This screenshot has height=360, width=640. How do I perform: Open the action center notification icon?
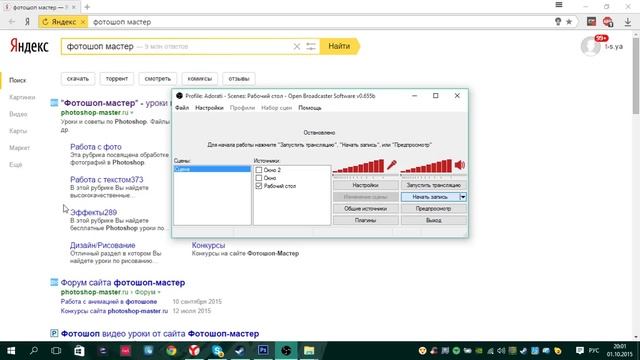[580, 351]
